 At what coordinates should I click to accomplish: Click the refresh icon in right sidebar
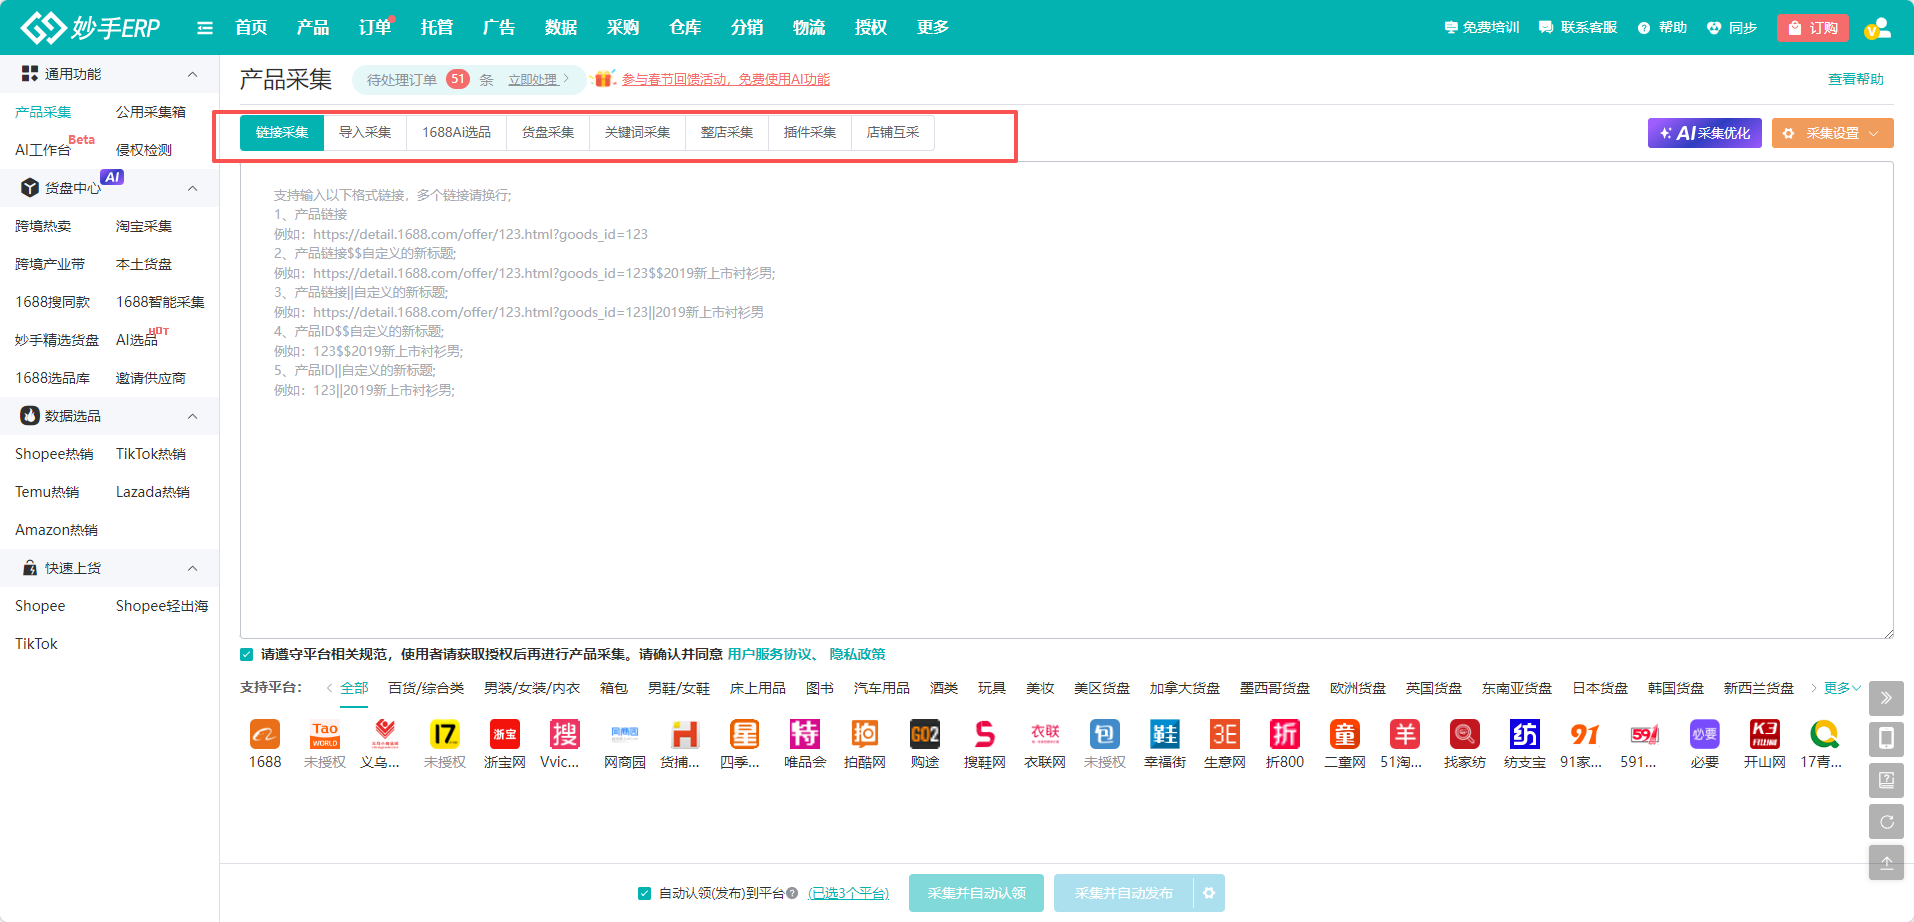coord(1886,822)
